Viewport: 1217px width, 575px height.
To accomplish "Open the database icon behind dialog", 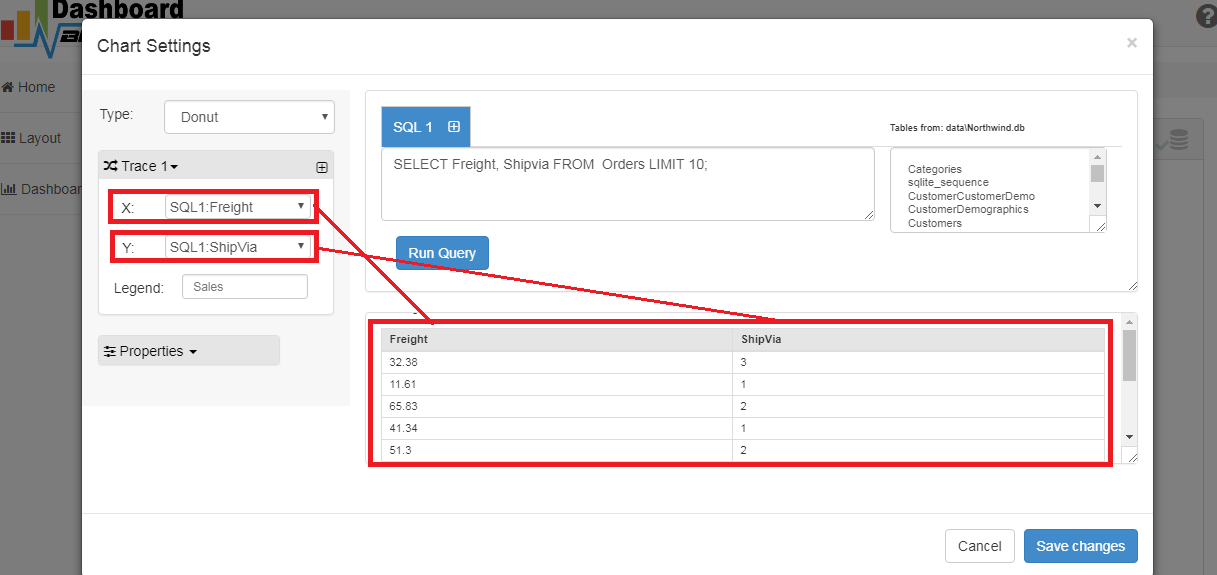I will click(x=1178, y=142).
